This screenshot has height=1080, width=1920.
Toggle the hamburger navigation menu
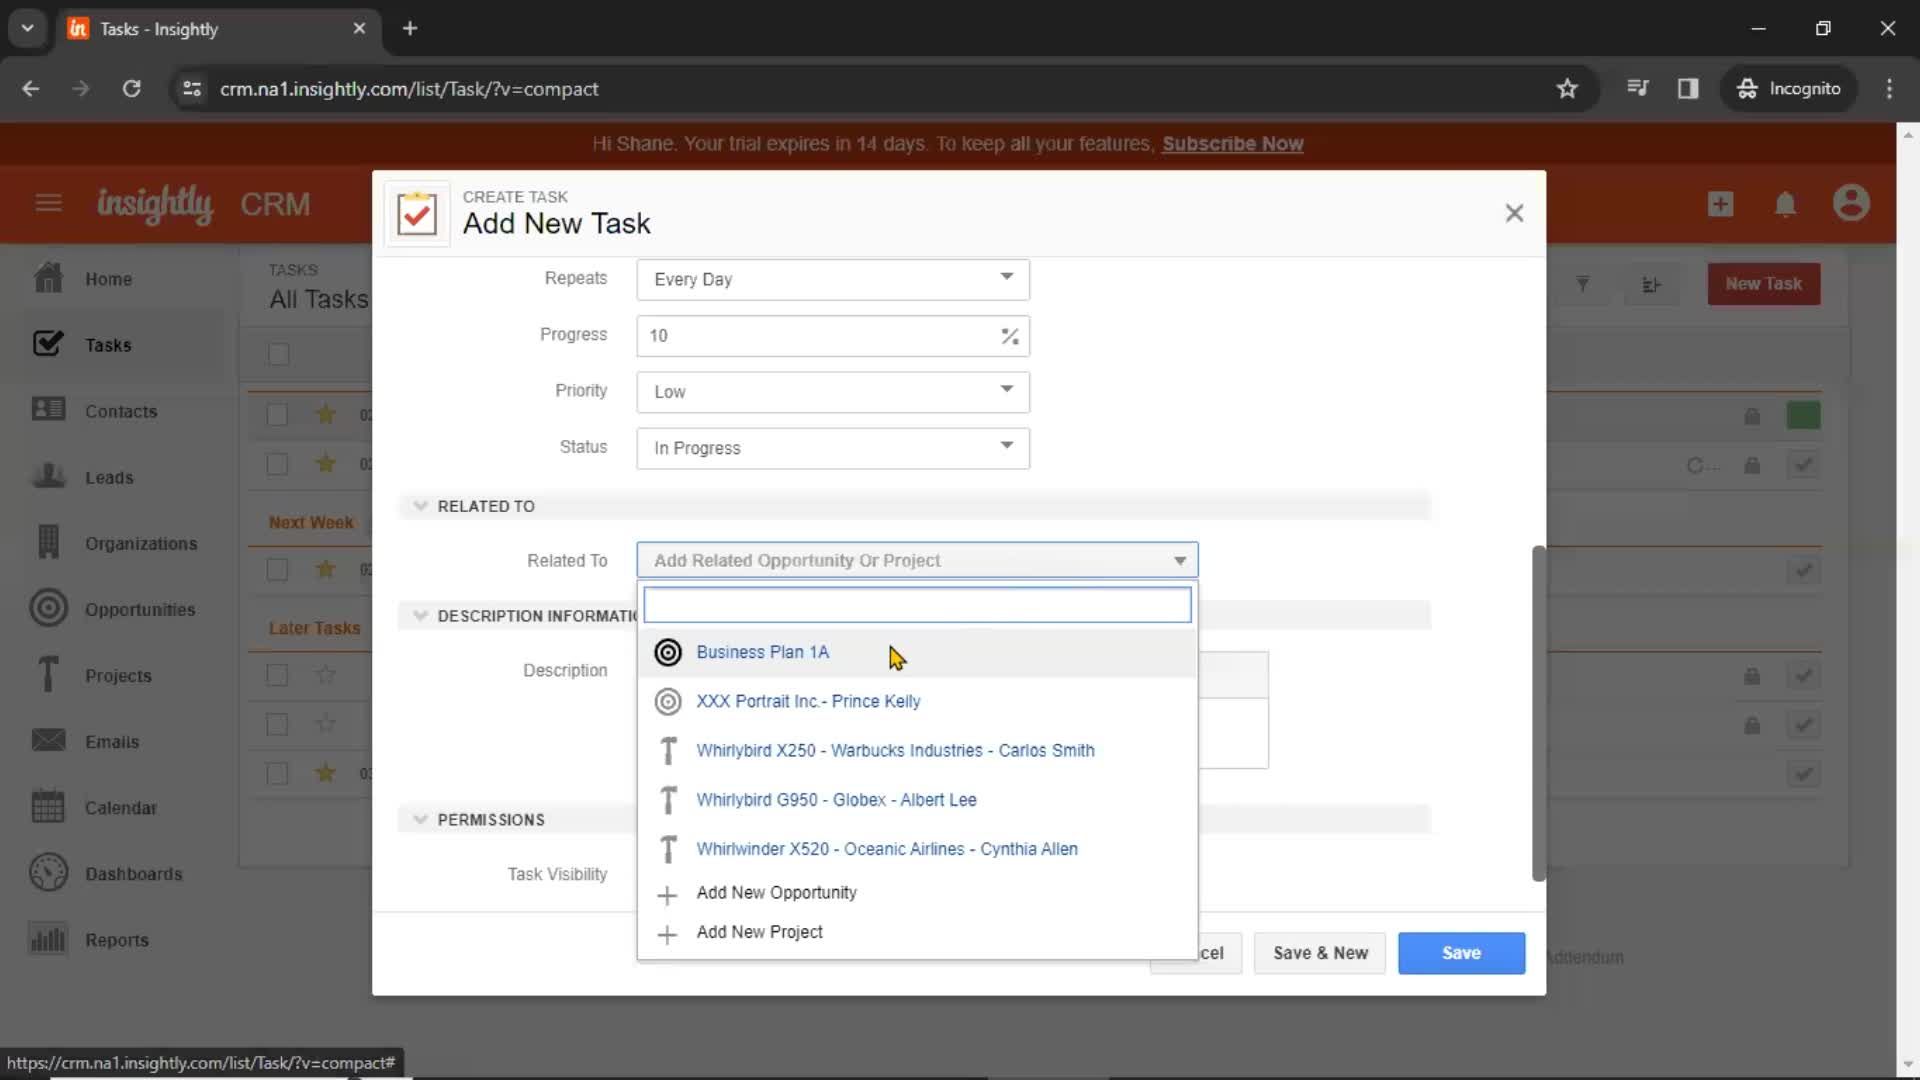48,203
